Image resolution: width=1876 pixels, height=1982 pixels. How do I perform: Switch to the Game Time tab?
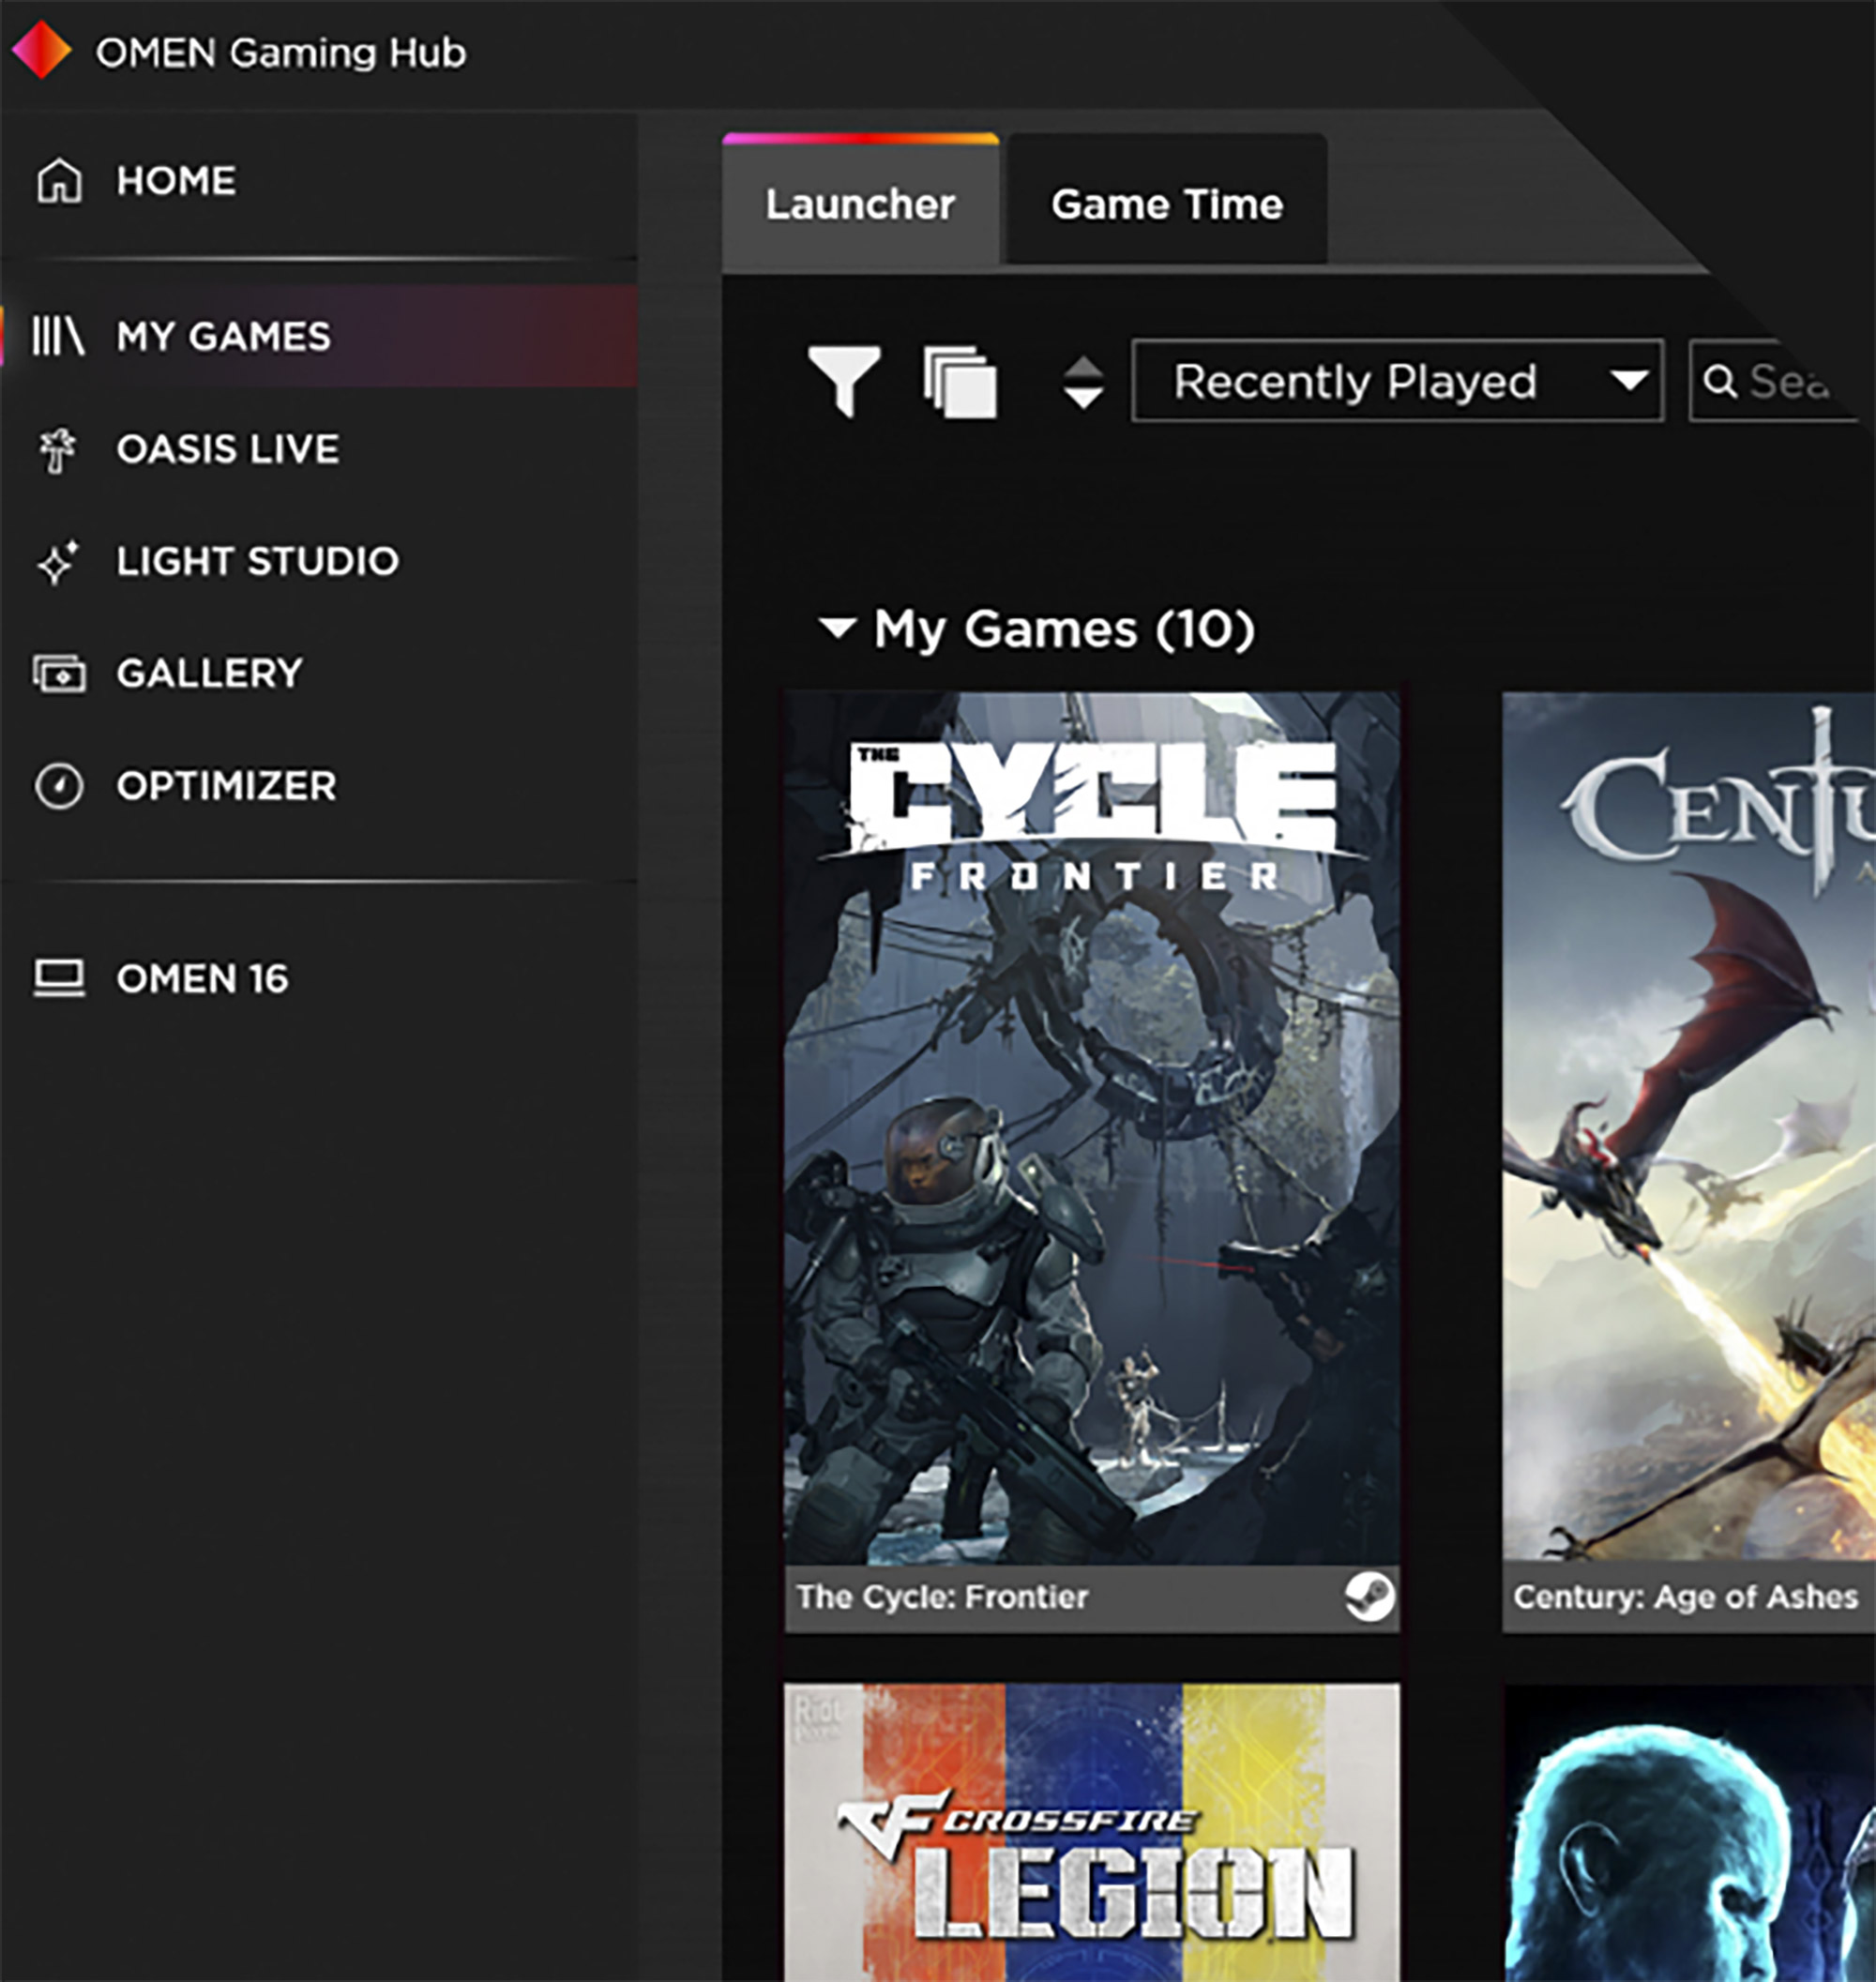point(1166,204)
